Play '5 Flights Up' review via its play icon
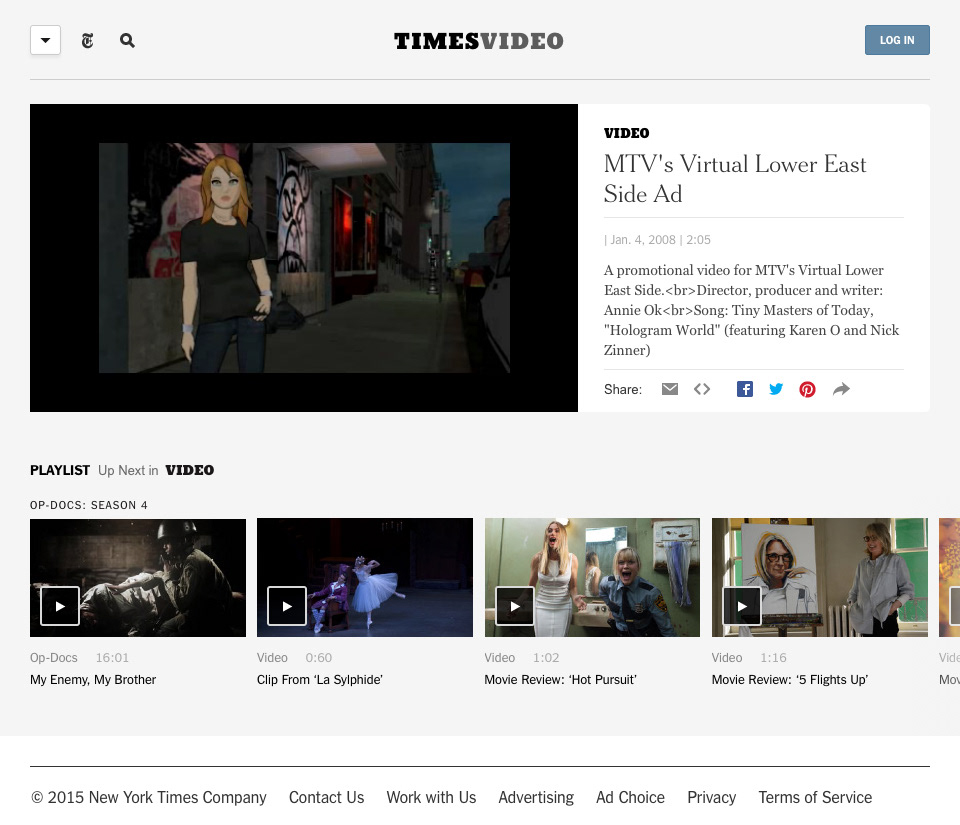This screenshot has height=825, width=960. pos(742,606)
